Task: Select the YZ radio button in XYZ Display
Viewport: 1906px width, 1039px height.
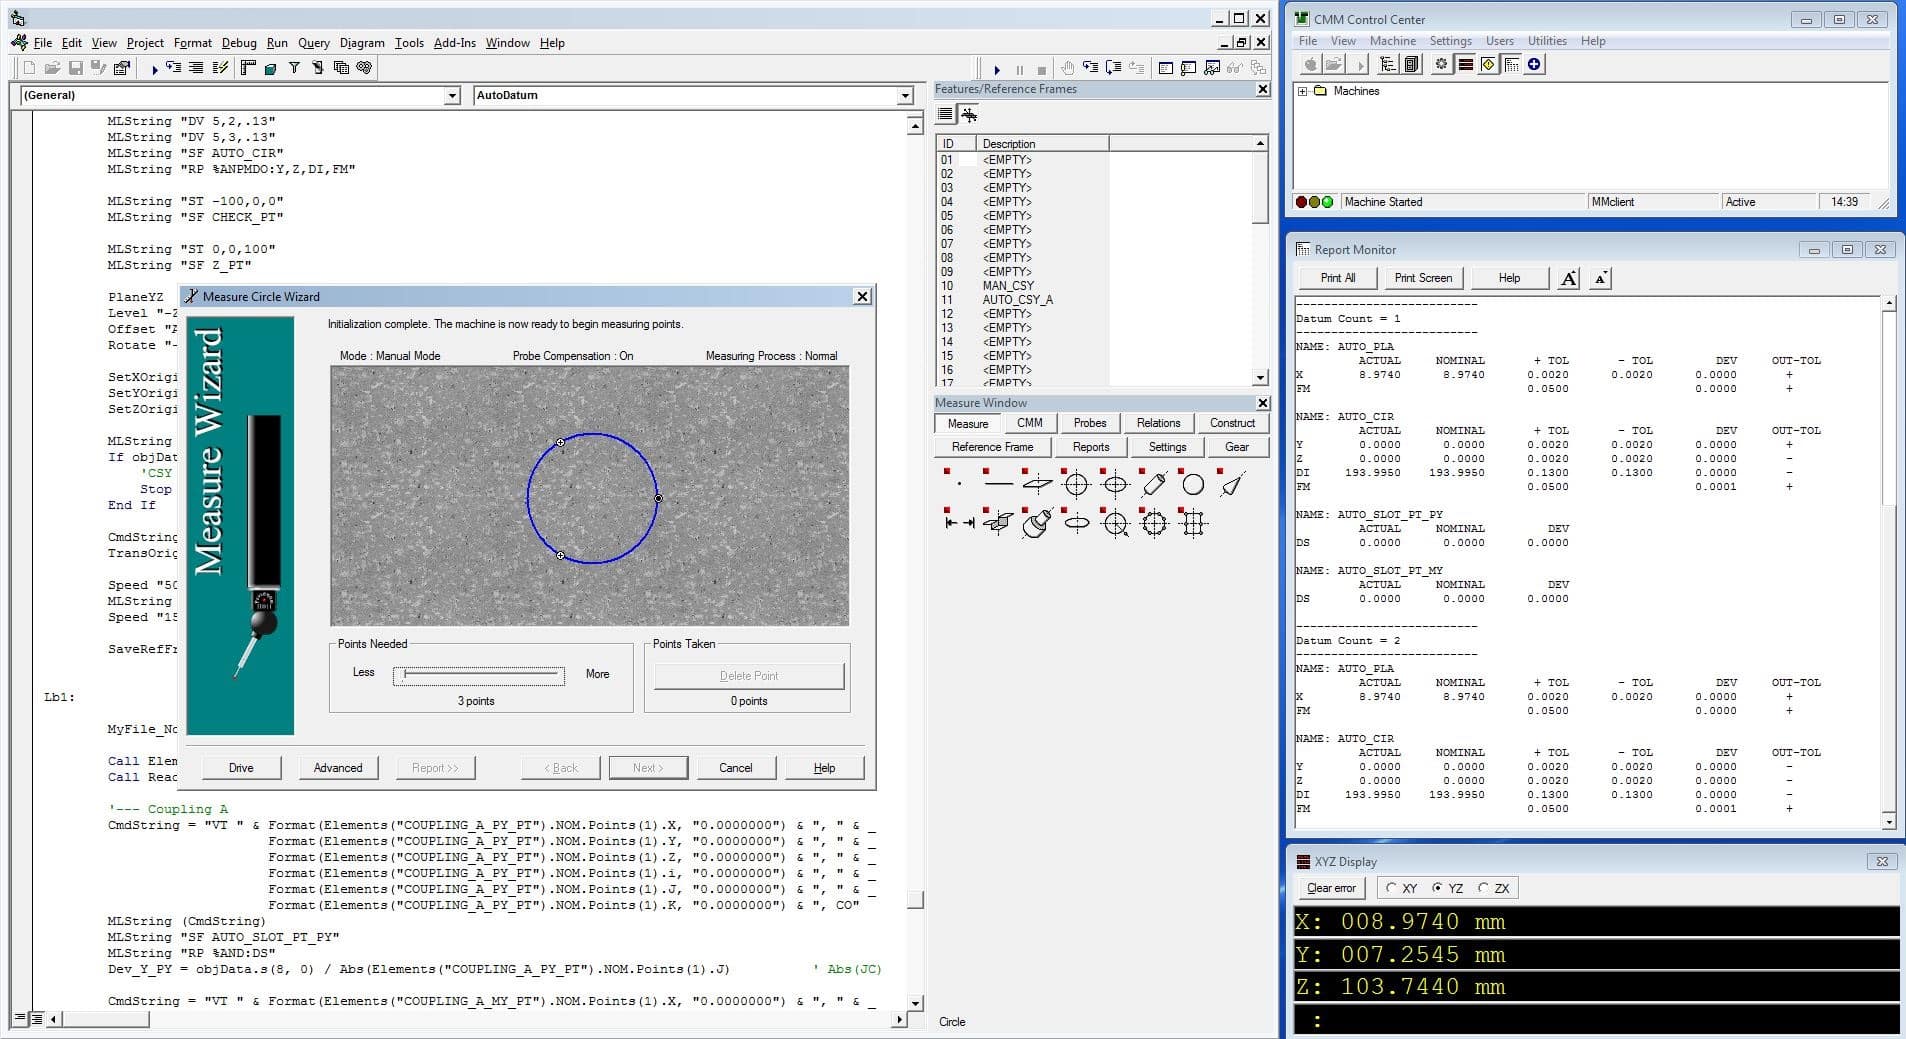Action: (1437, 887)
